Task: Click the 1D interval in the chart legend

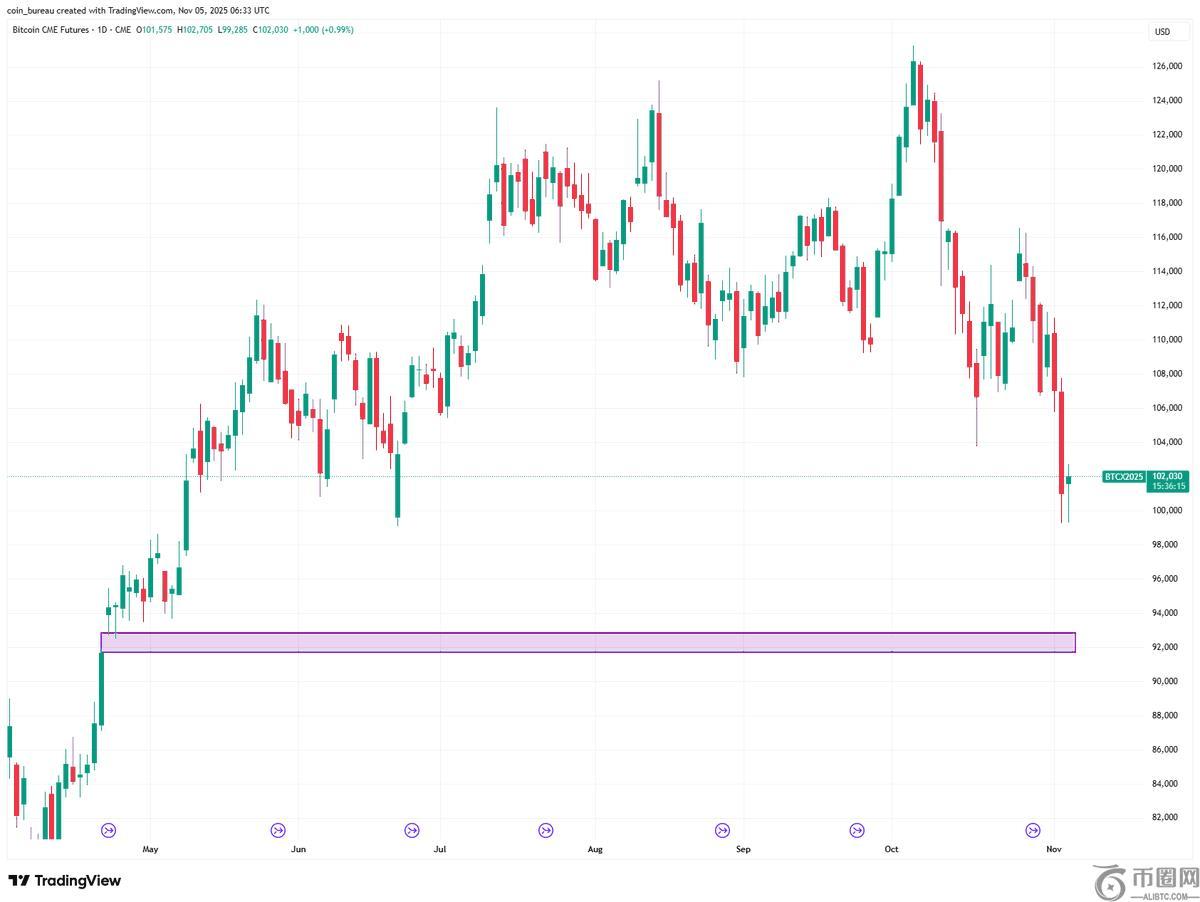Action: point(103,30)
